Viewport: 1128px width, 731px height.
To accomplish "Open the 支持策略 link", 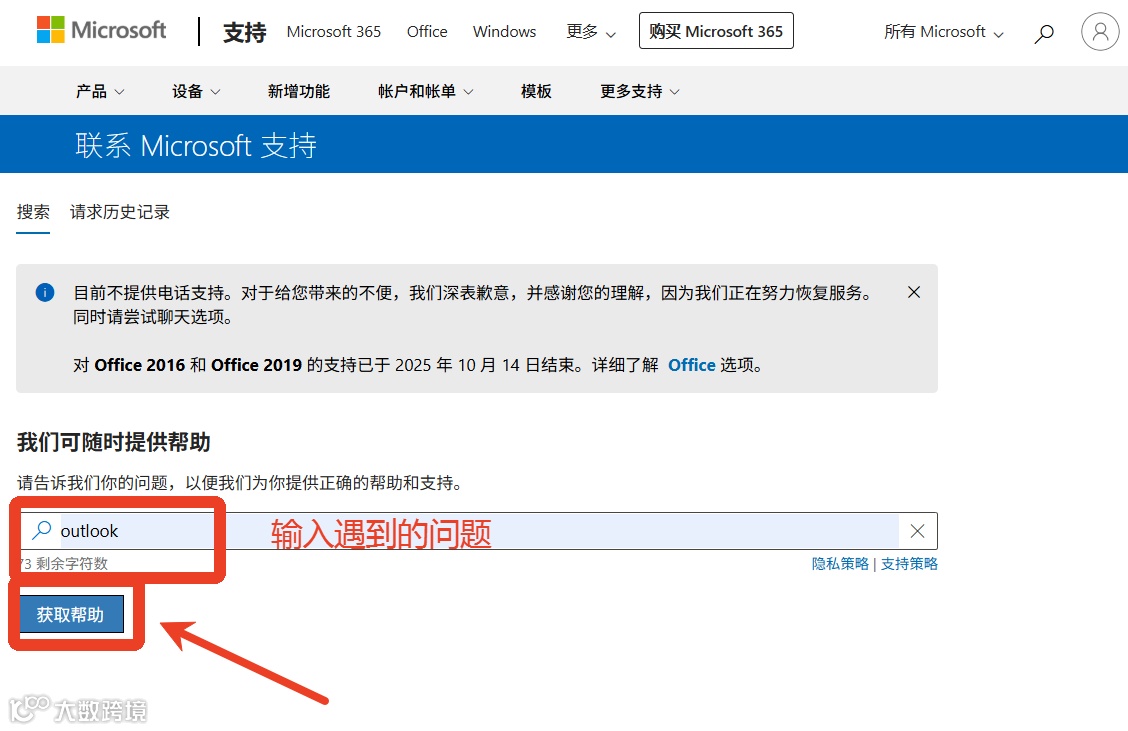I will pos(909,564).
